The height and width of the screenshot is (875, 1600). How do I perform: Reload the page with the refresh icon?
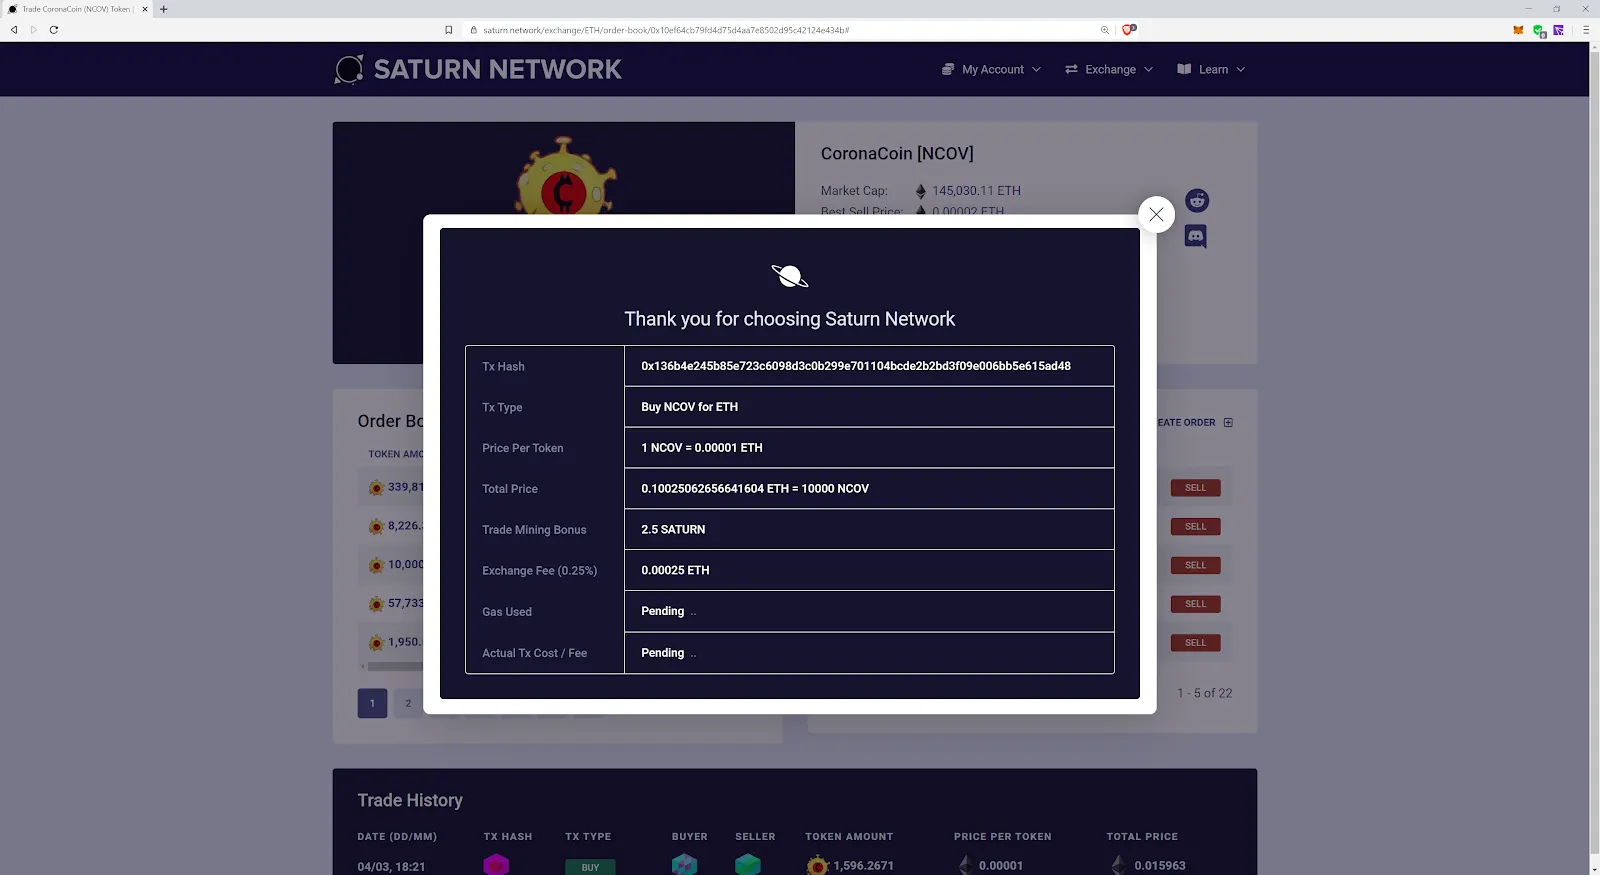coord(54,30)
